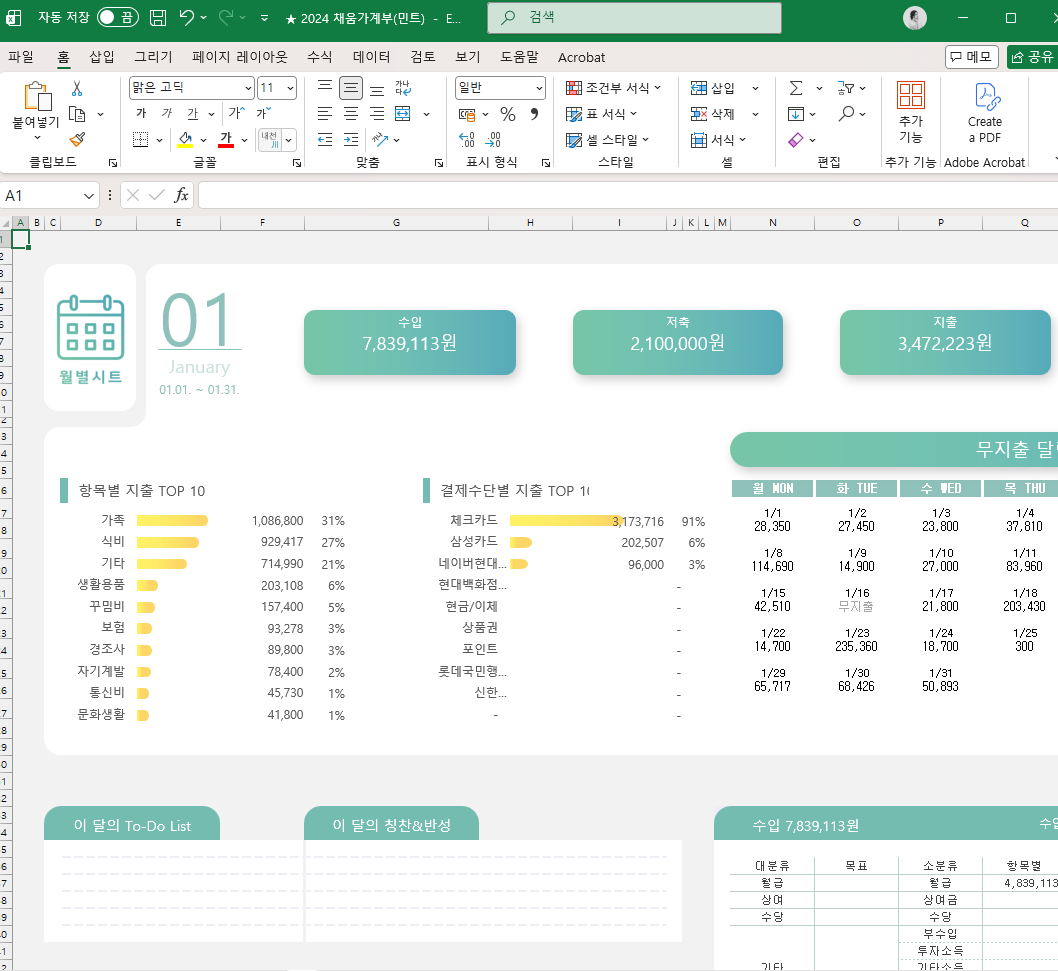Expand the Format cells menu
This screenshot has height=971, width=1058.
click(719, 140)
